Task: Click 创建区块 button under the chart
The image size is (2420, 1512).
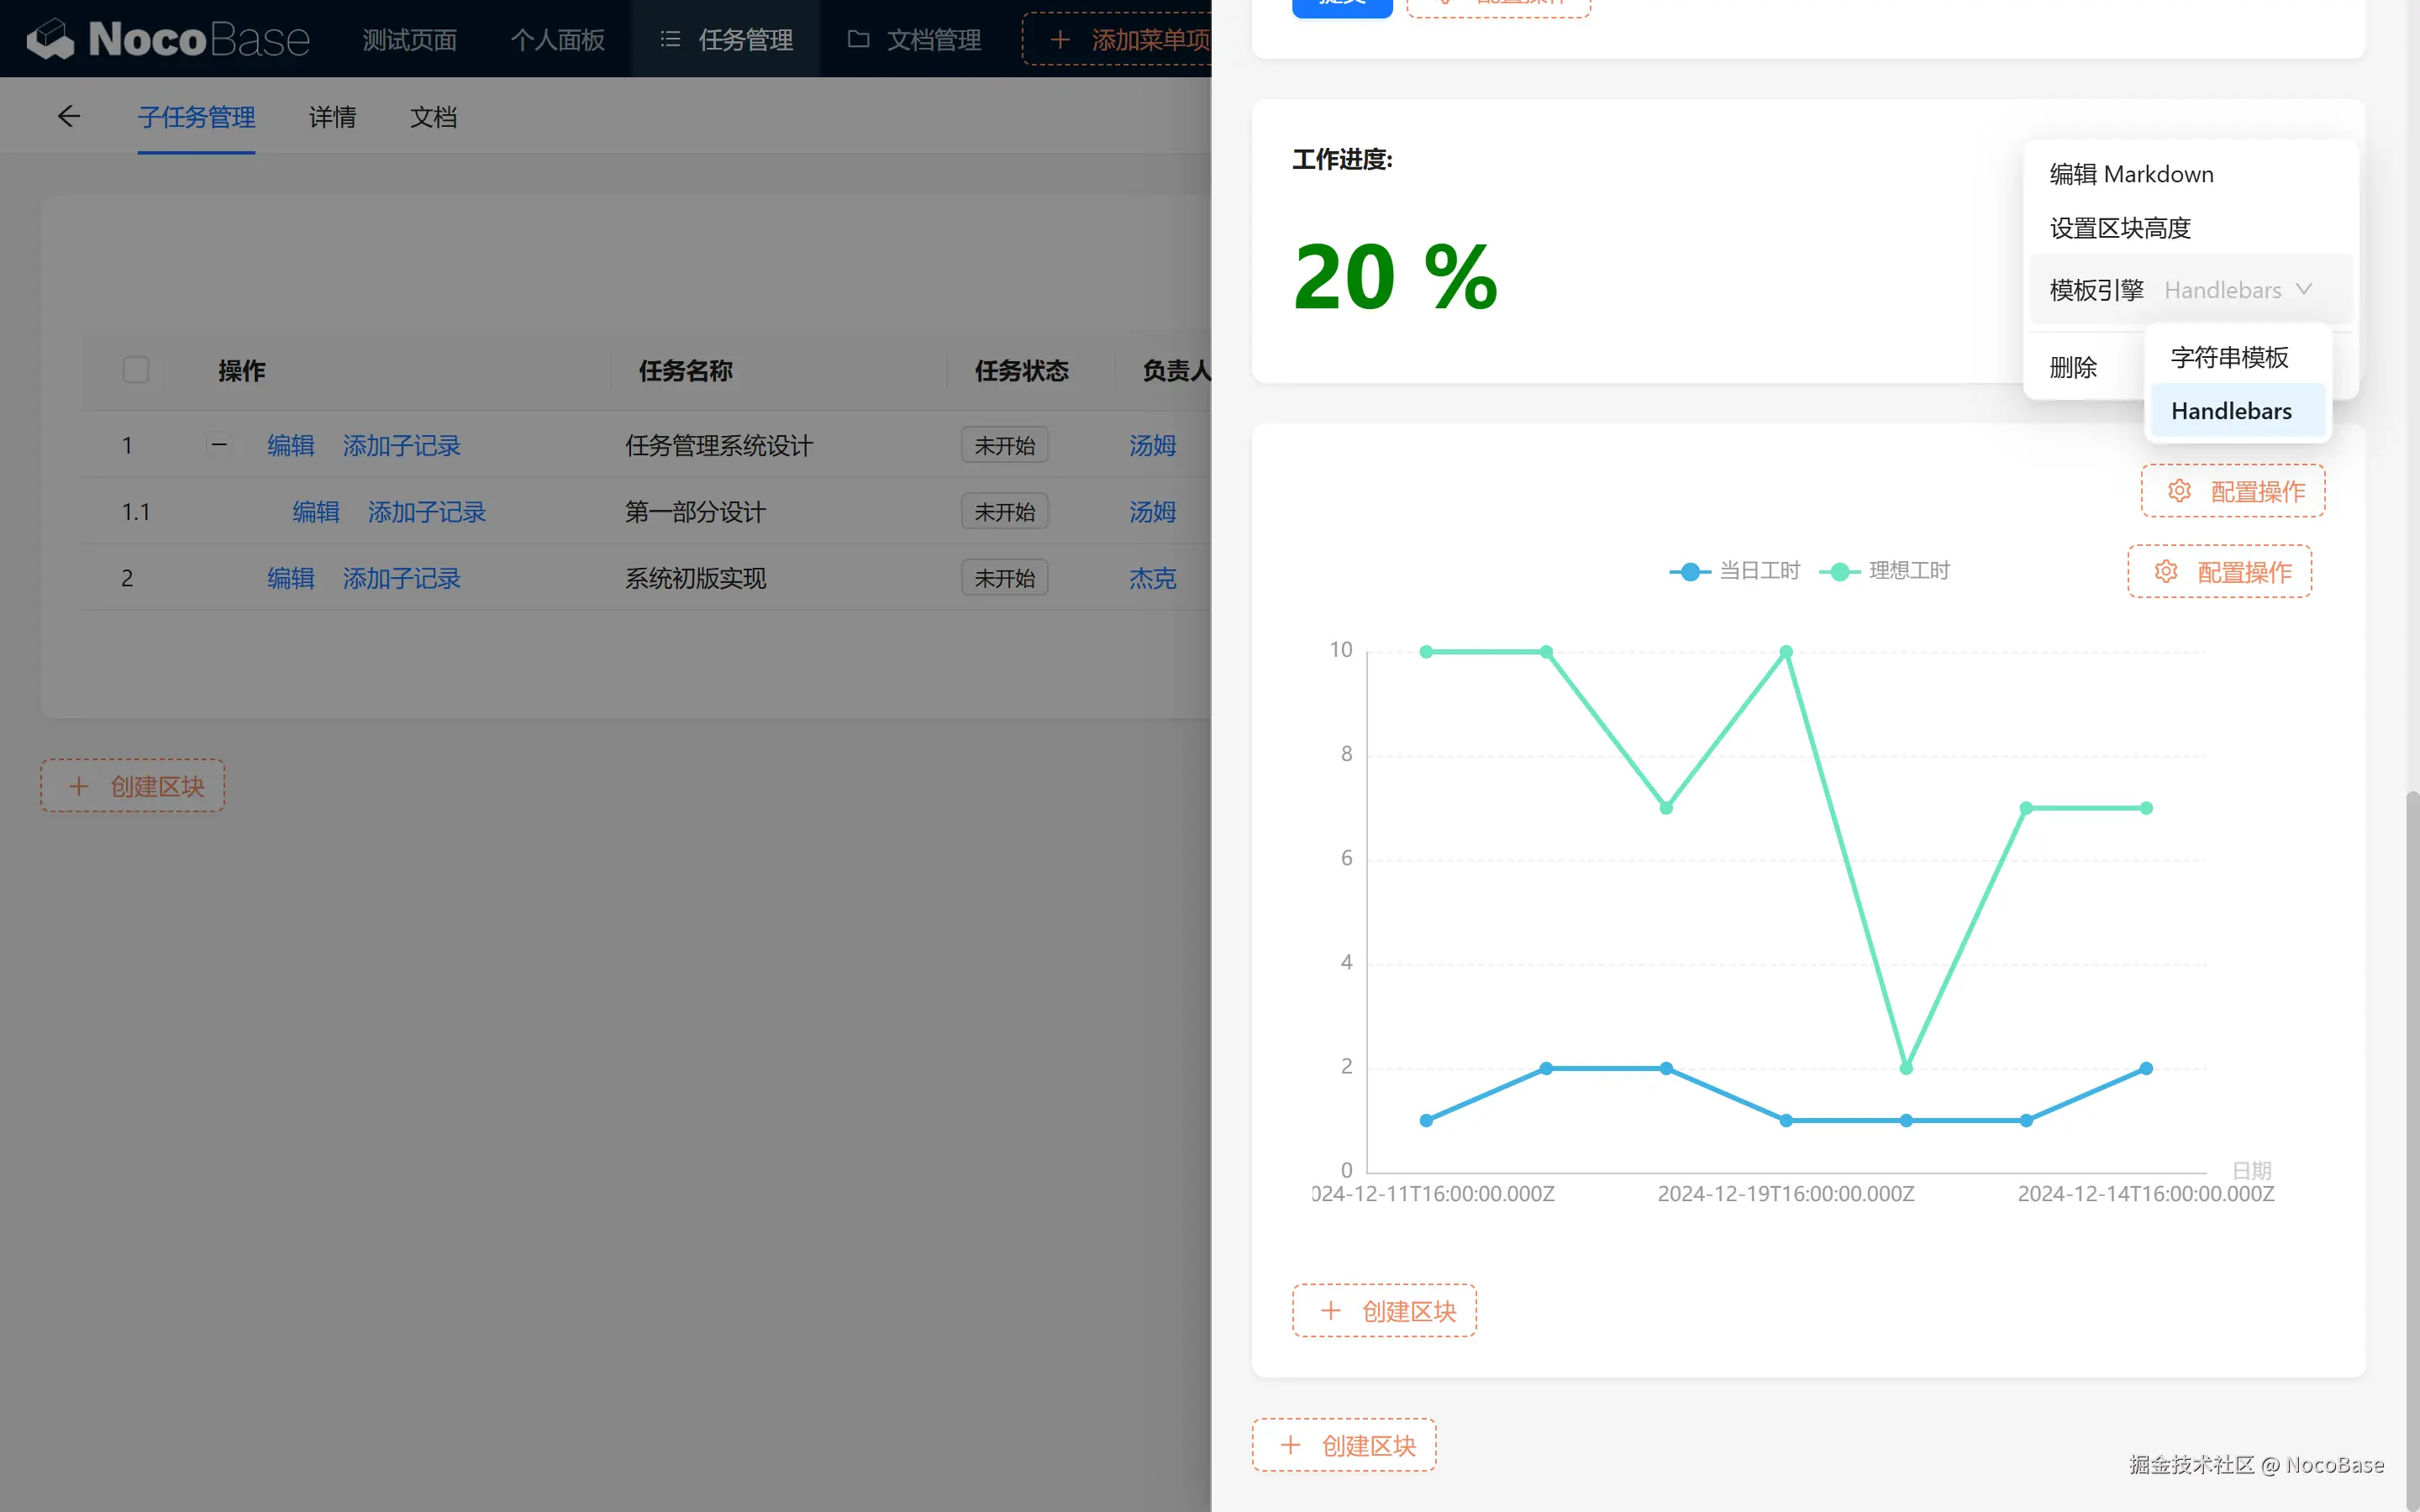Action: [x=1384, y=1310]
